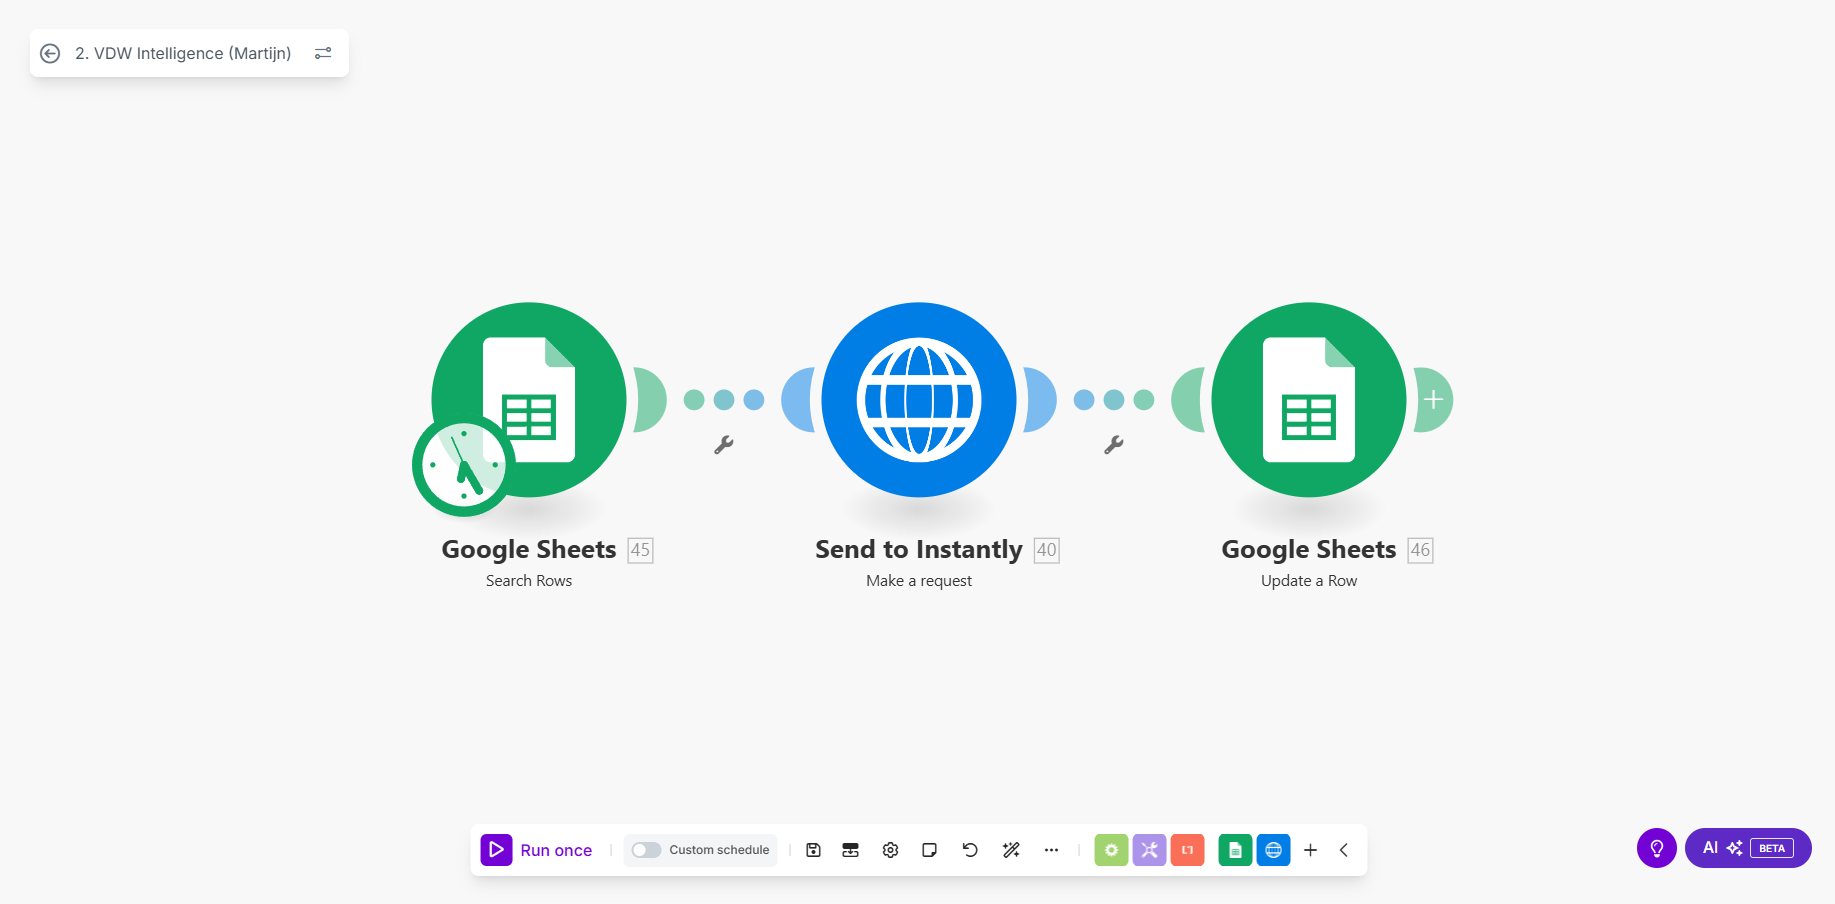Click the scenario name VDW Intelligence (Martijn)
The width and height of the screenshot is (1835, 904).
(183, 53)
